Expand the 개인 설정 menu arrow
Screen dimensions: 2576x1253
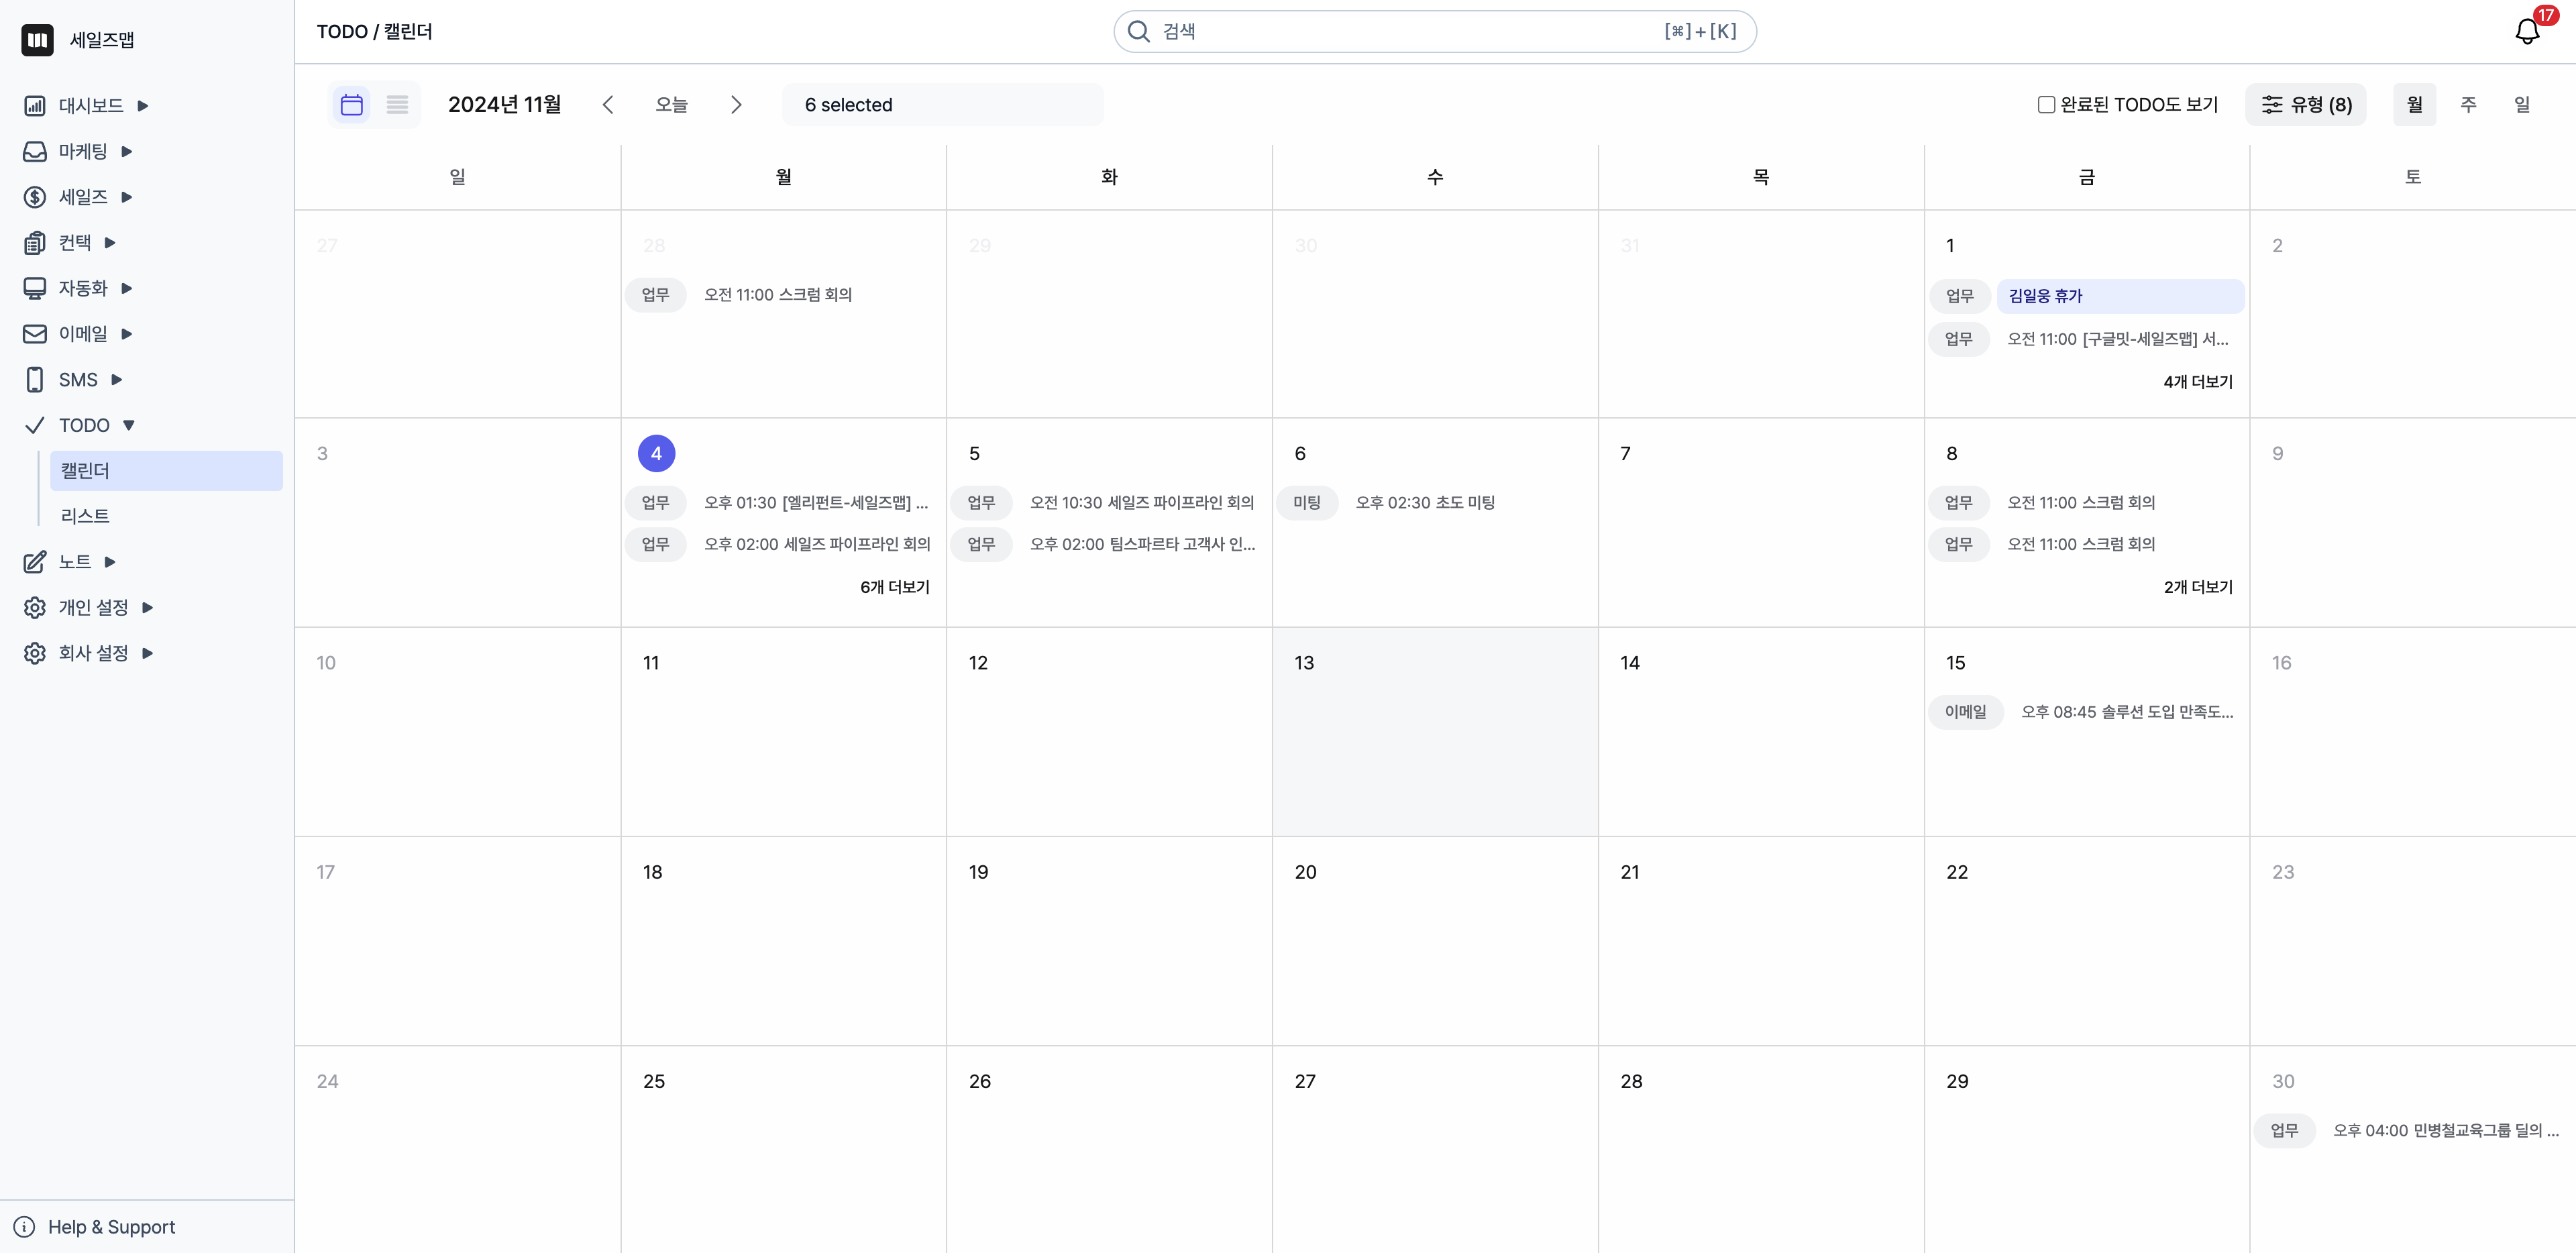[148, 608]
